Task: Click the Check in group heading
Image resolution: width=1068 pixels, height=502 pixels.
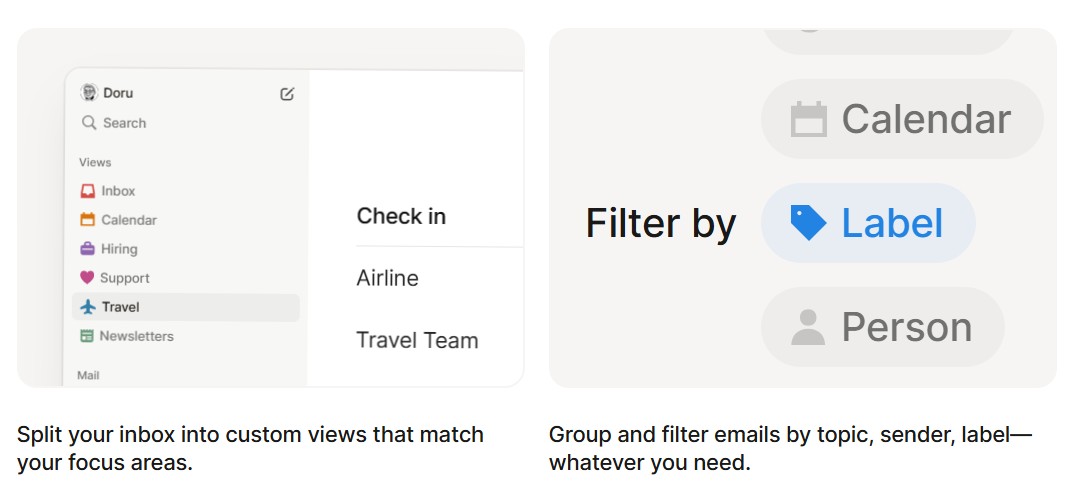Action: click(401, 216)
